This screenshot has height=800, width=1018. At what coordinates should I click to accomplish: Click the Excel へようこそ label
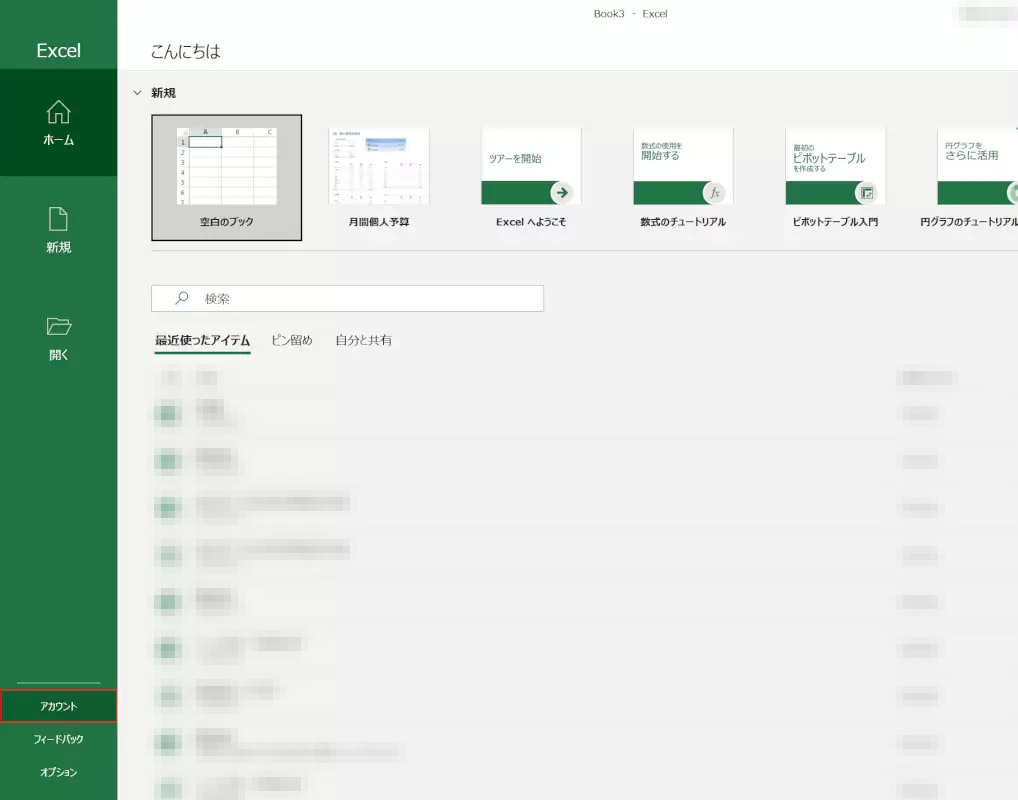click(x=531, y=222)
